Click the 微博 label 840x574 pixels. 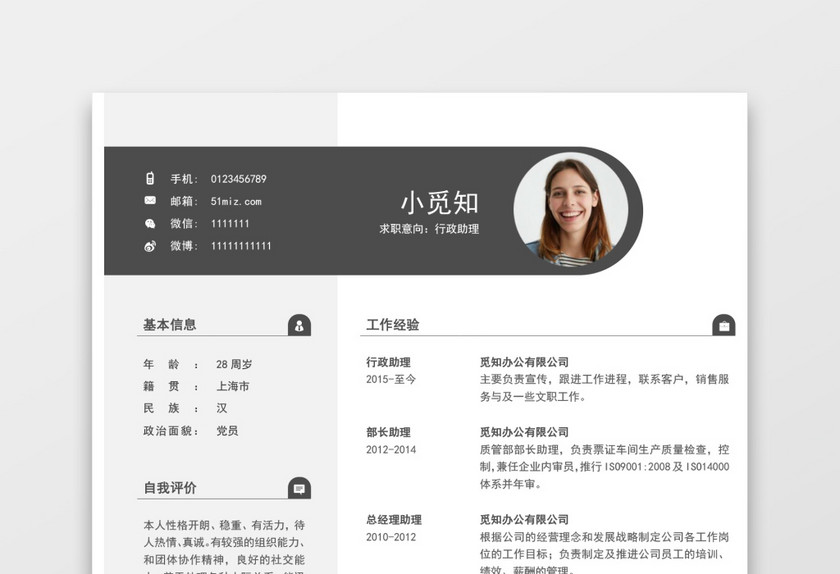[x=184, y=246]
